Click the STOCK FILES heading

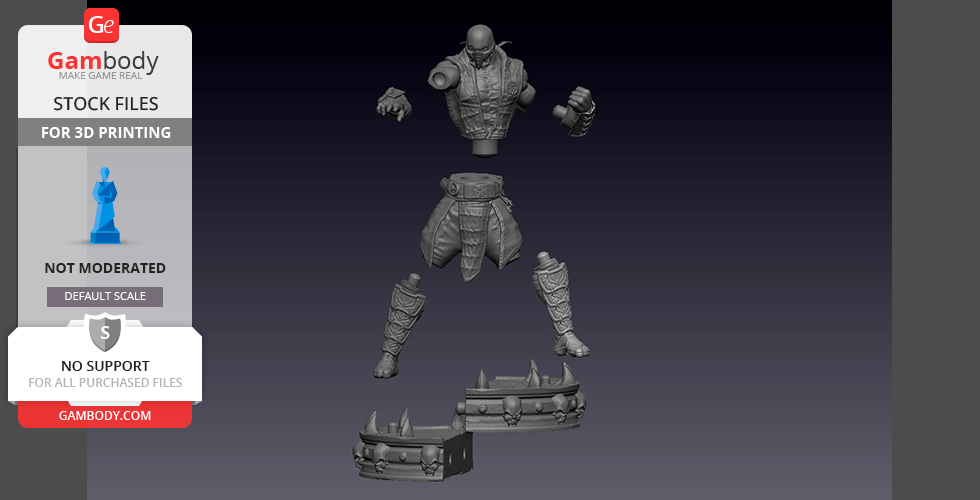pyautogui.click(x=105, y=104)
